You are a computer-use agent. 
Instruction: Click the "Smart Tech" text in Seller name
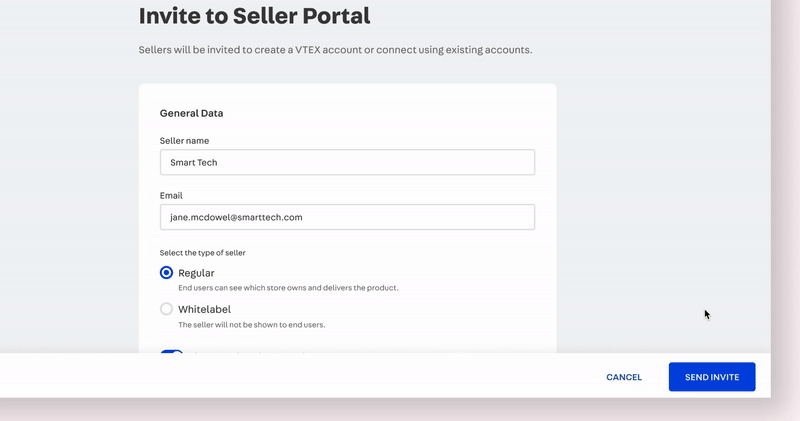coord(194,163)
